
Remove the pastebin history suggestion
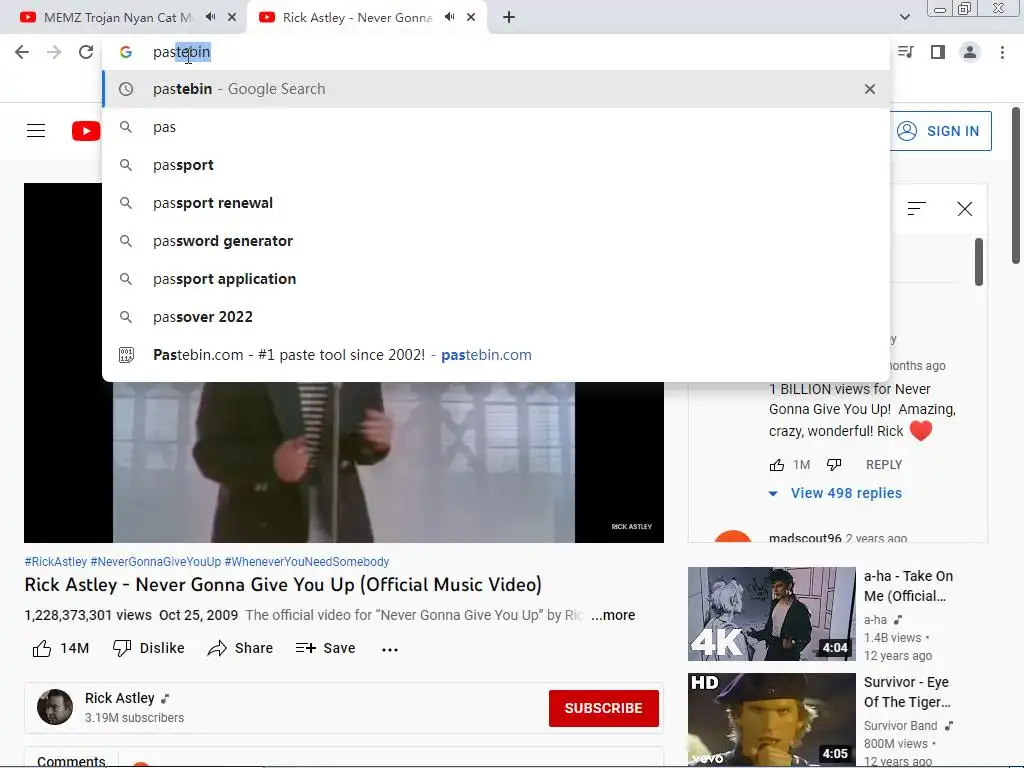point(870,89)
